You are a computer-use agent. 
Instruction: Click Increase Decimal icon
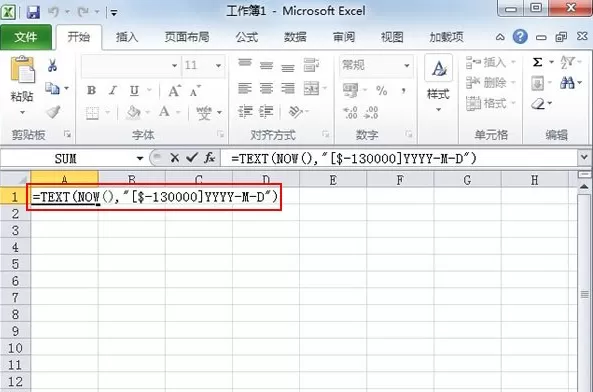[x=350, y=113]
